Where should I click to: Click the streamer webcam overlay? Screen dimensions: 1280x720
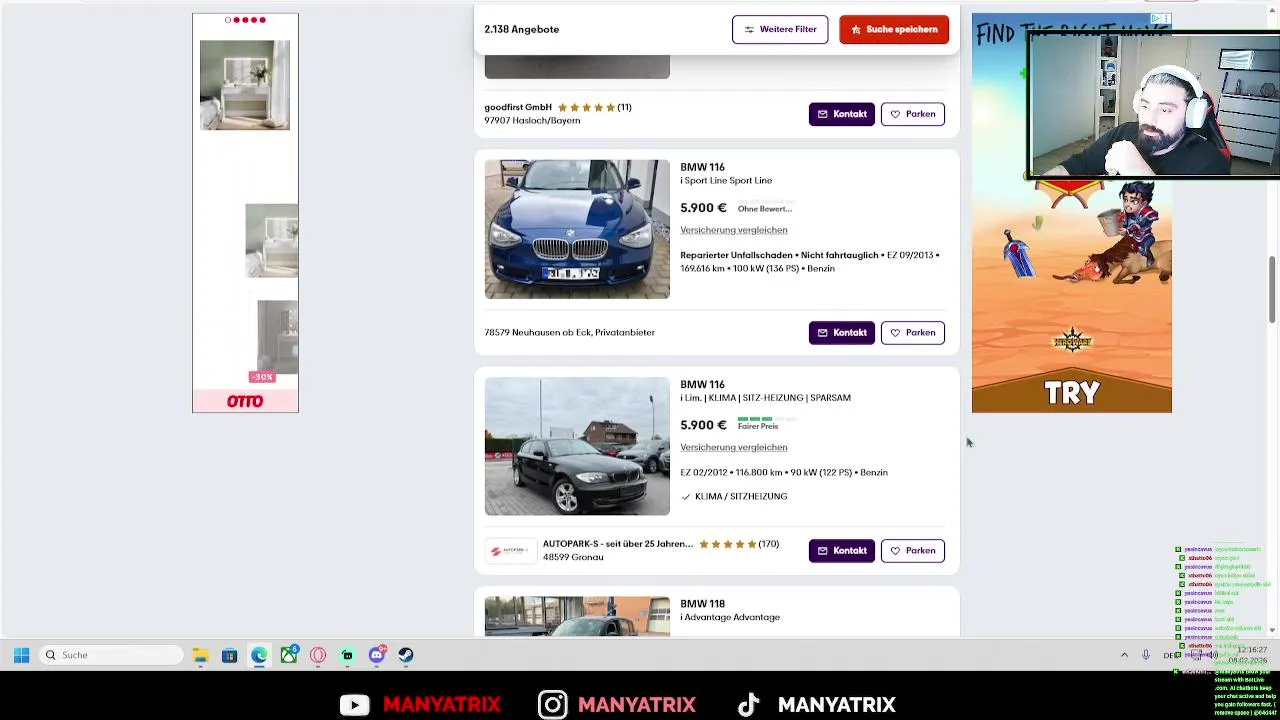pos(1154,107)
